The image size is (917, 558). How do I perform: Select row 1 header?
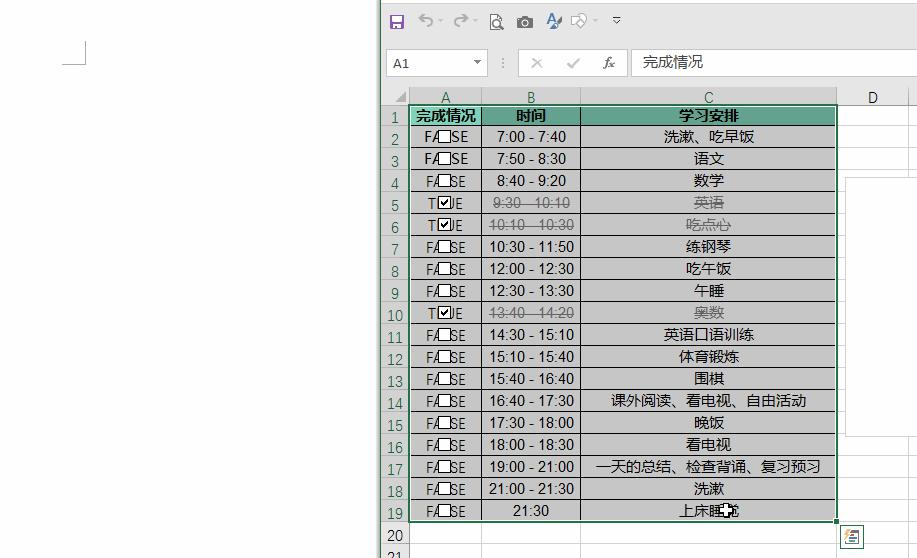tap(395, 117)
